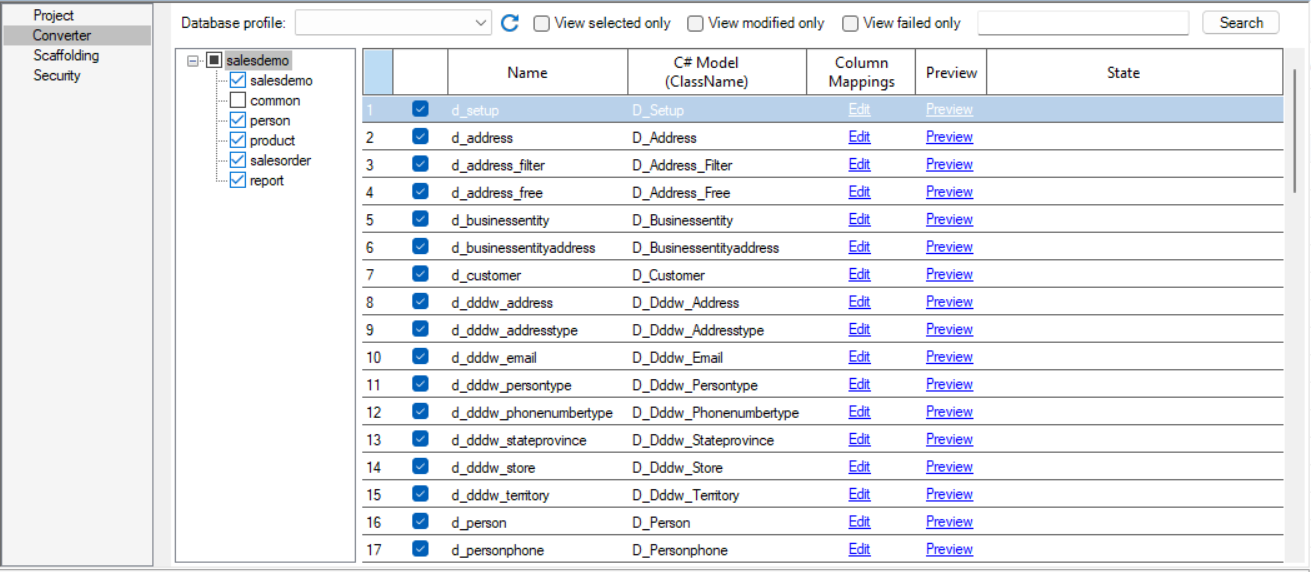Screen dimensions: 1311x572
Task: Tick the View failed only checkbox
Action: pyautogui.click(x=850, y=23)
